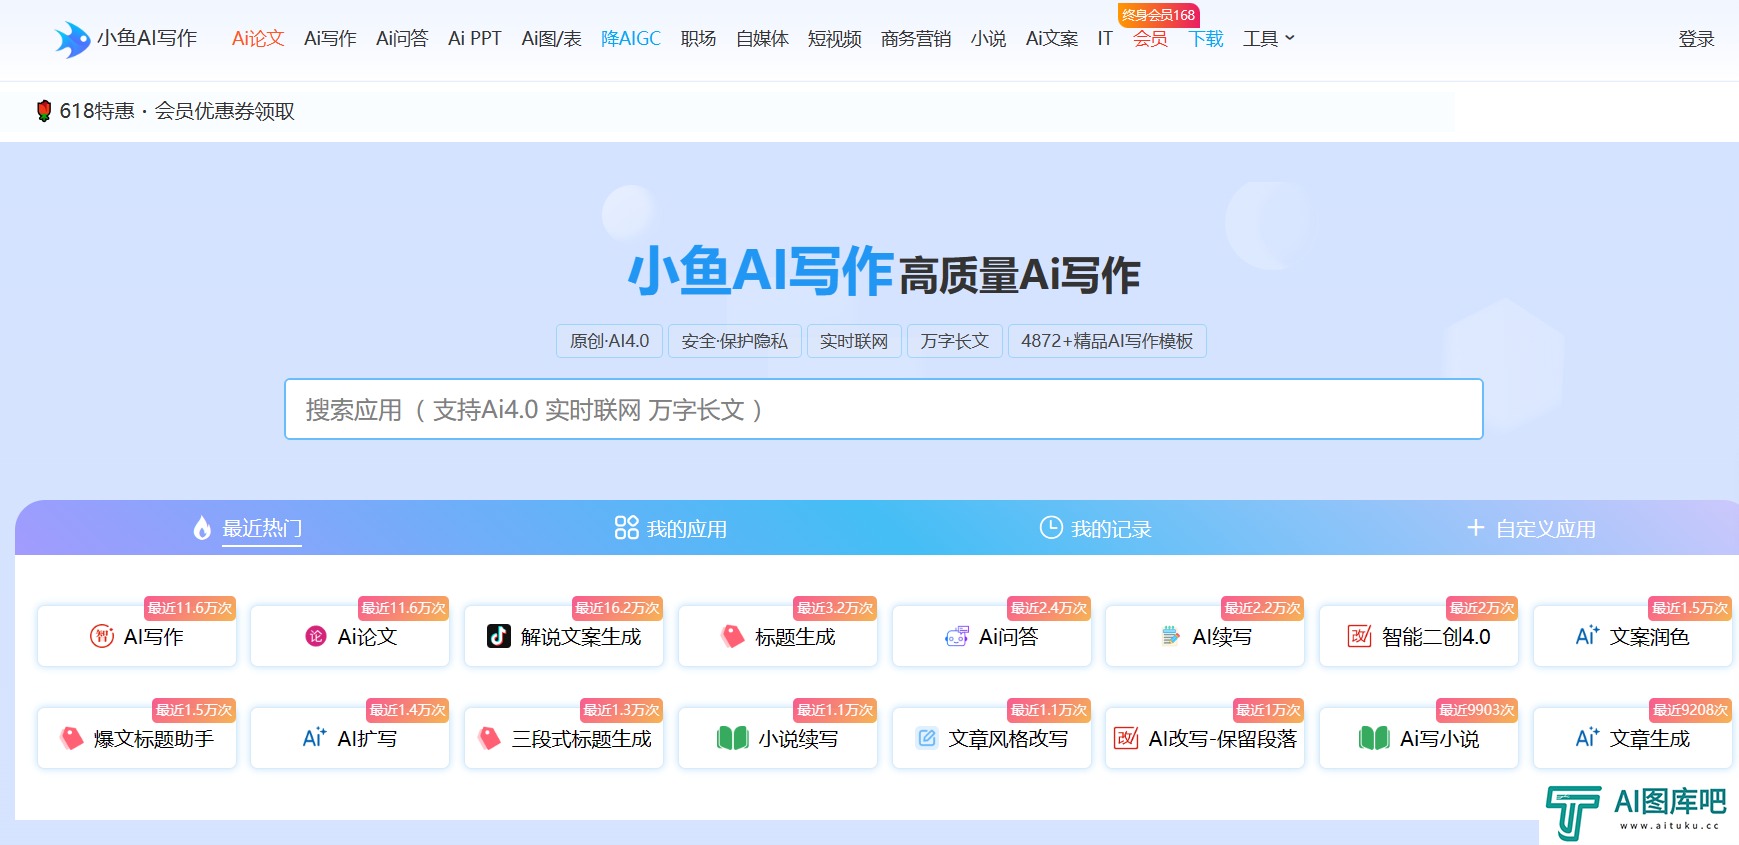The width and height of the screenshot is (1739, 845).
Task: Click the red 智 icon of AI写作 card
Action: (102, 636)
